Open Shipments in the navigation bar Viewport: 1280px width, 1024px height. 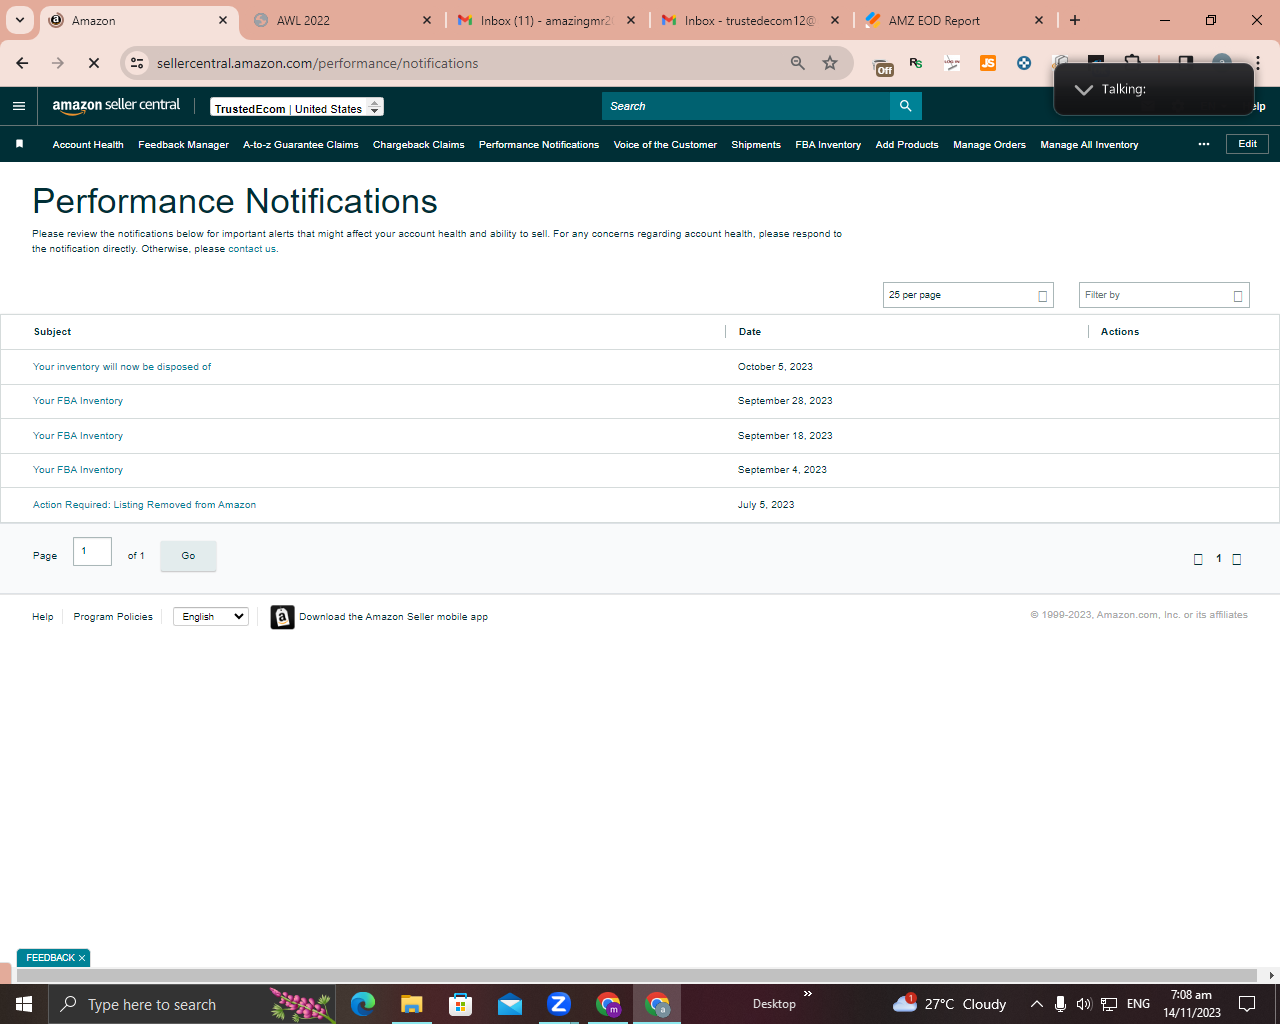click(x=756, y=145)
